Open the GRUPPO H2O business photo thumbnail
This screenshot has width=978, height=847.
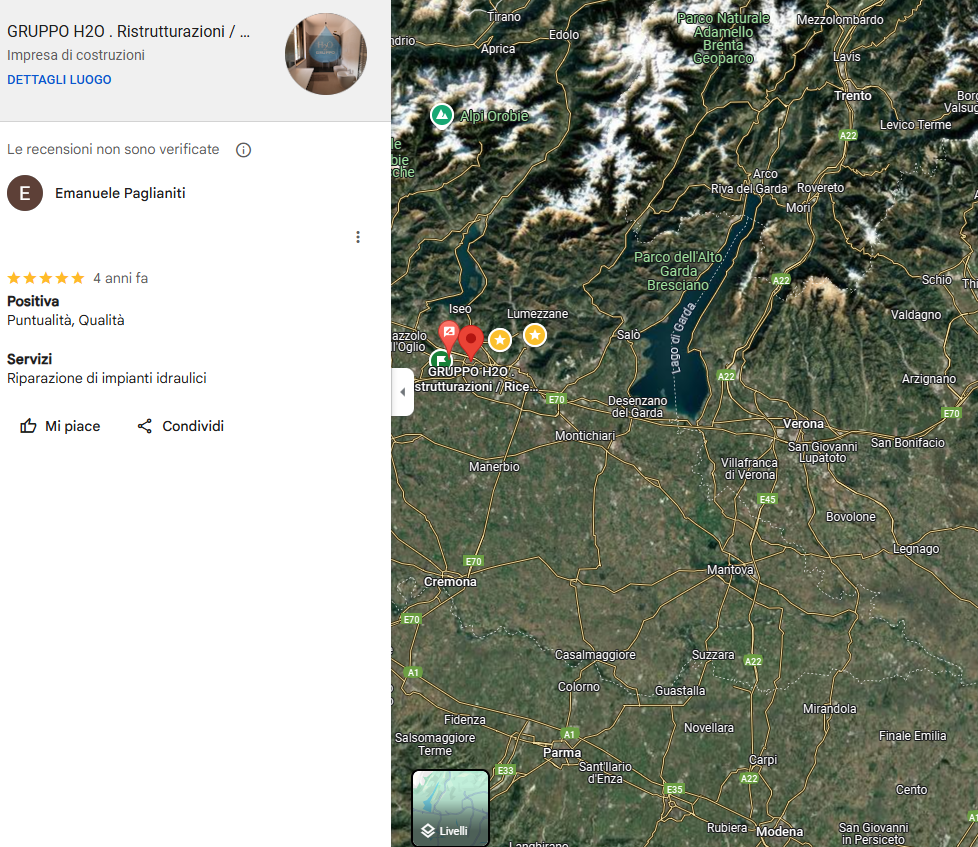click(x=326, y=54)
